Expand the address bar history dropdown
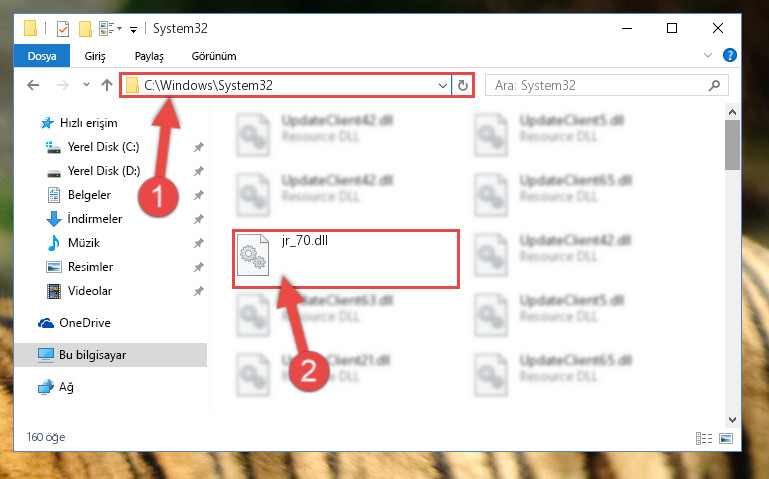This screenshot has height=479, width=769. (442, 86)
